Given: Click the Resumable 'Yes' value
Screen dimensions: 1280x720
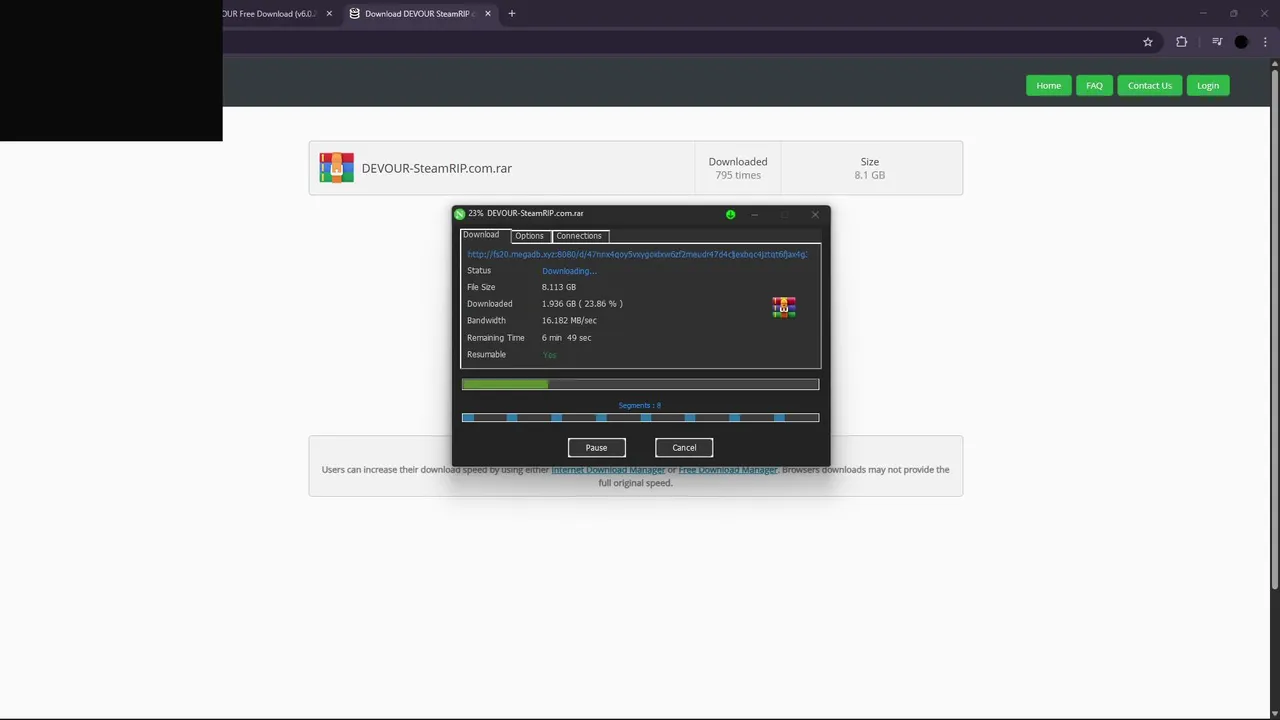Looking at the screenshot, I should click(549, 355).
